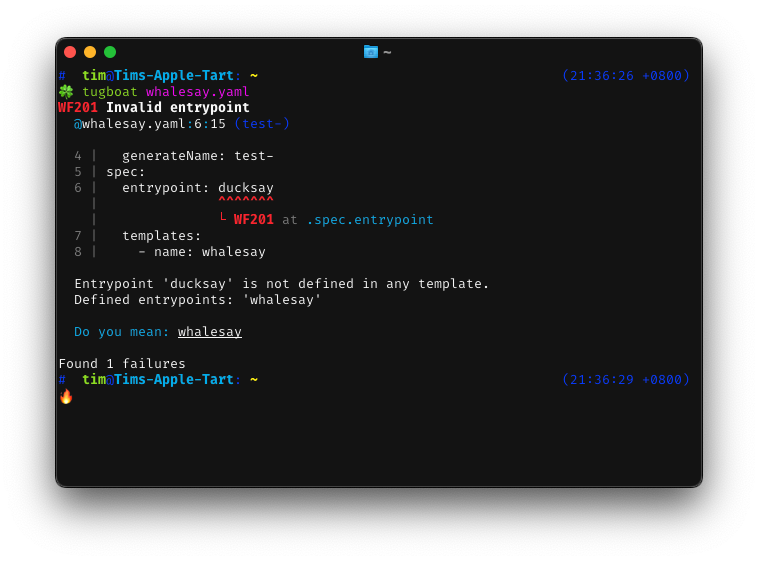Click 'generateName: test-' code line
Screen dimensions: 758x561
click(198, 156)
